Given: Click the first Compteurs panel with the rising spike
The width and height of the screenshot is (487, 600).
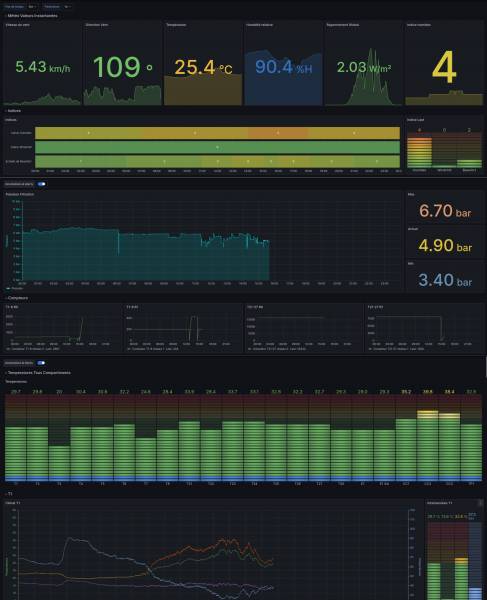Looking at the screenshot, I should [63, 328].
